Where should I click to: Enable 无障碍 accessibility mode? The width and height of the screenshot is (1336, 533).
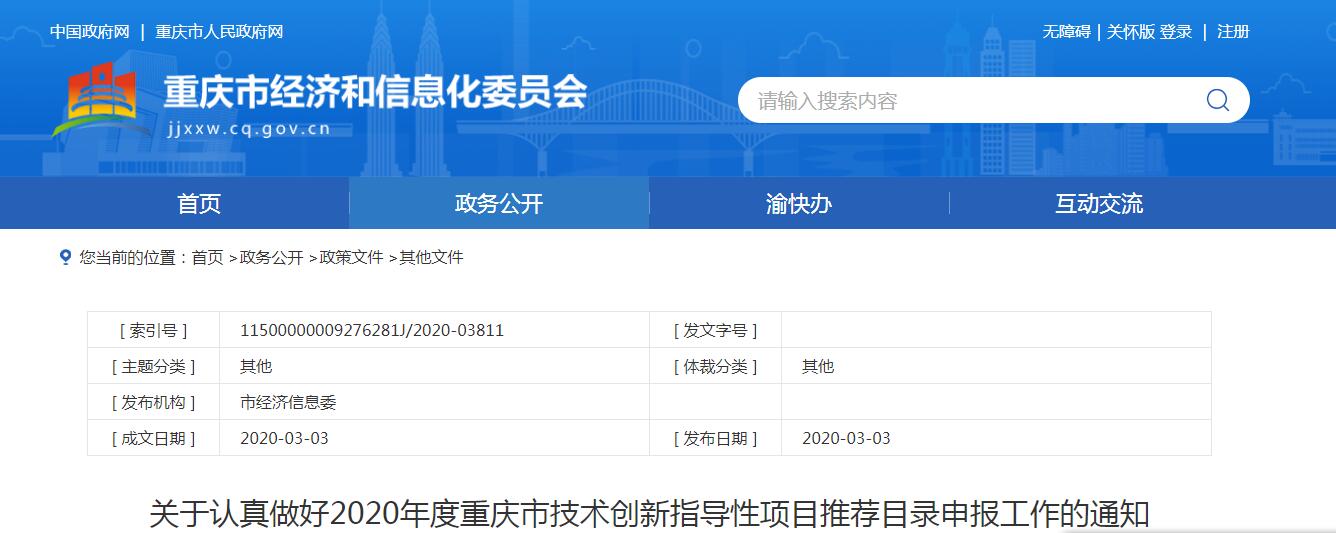(1066, 32)
